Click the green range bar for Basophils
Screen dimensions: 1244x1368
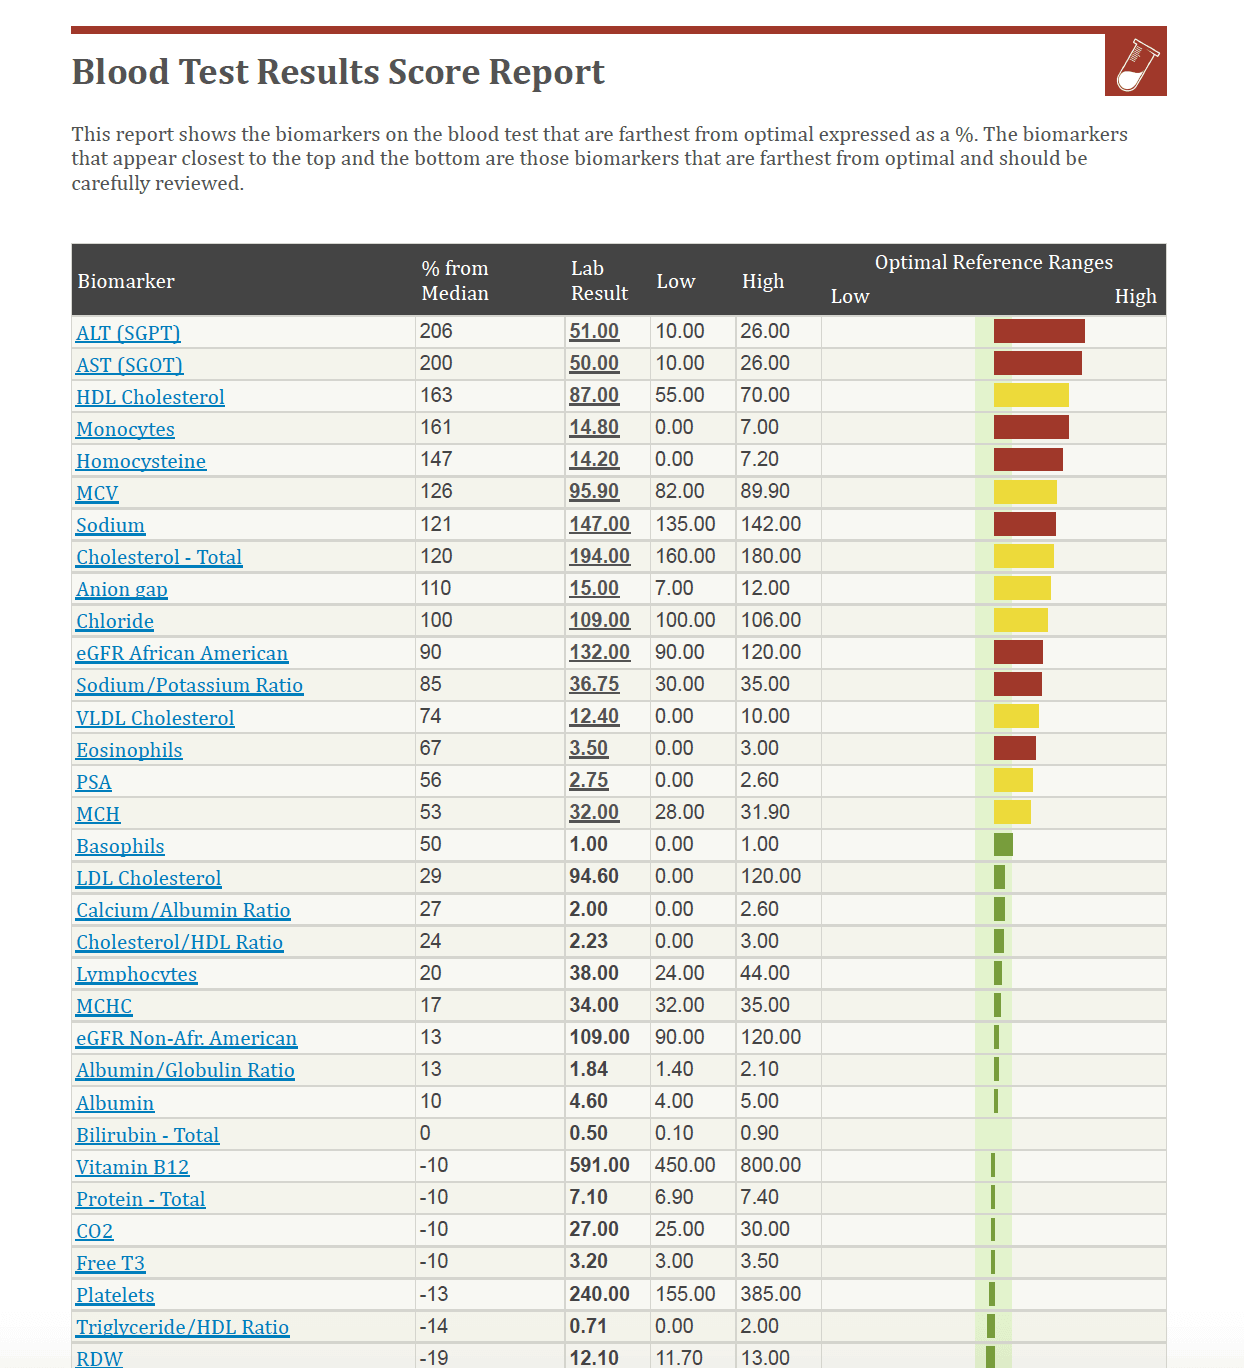coord(1003,844)
